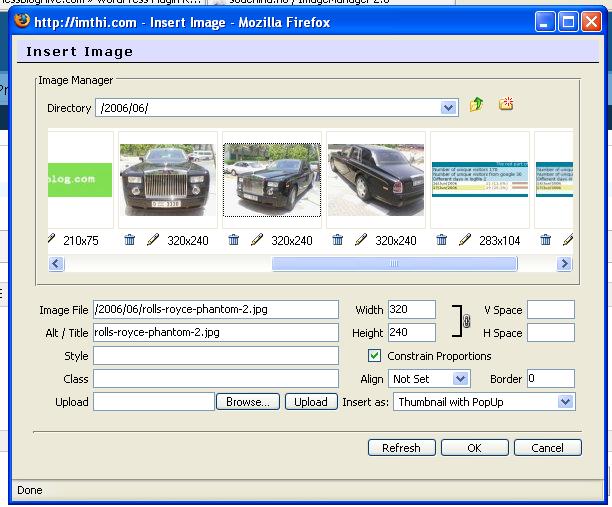Click right arrow of thumbnail scrollbar

(x=564, y=263)
